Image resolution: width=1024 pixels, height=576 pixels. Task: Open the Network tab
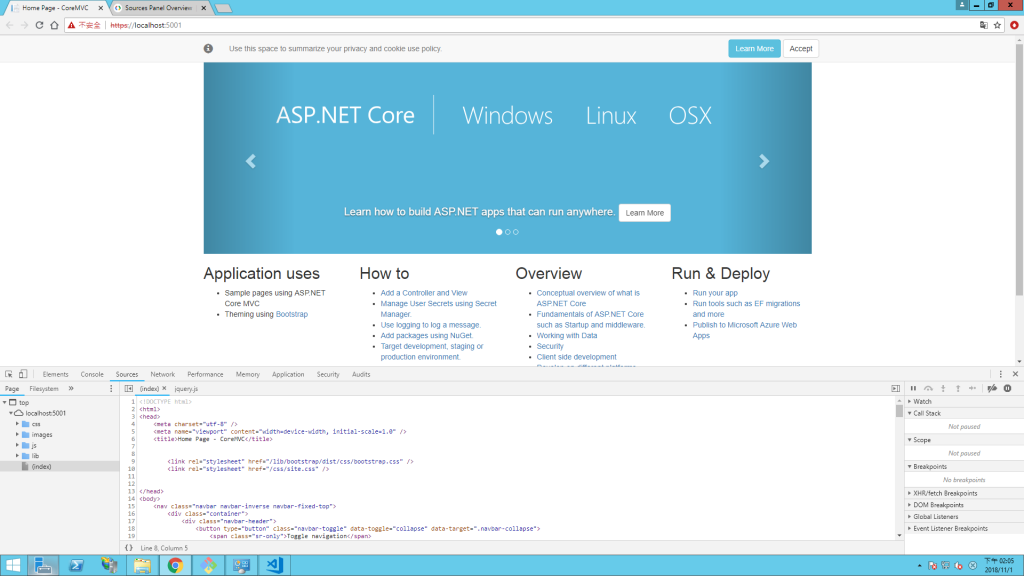point(163,374)
